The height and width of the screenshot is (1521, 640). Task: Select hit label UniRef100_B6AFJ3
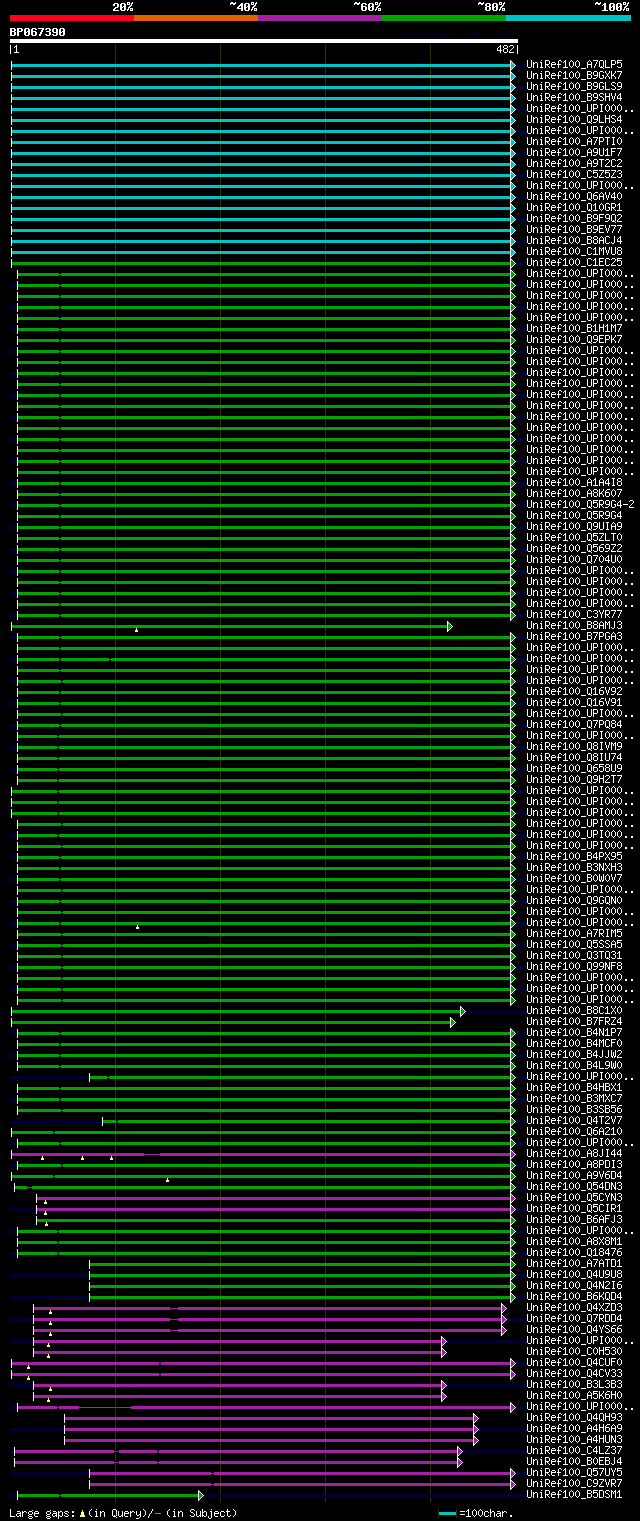coord(574,1219)
